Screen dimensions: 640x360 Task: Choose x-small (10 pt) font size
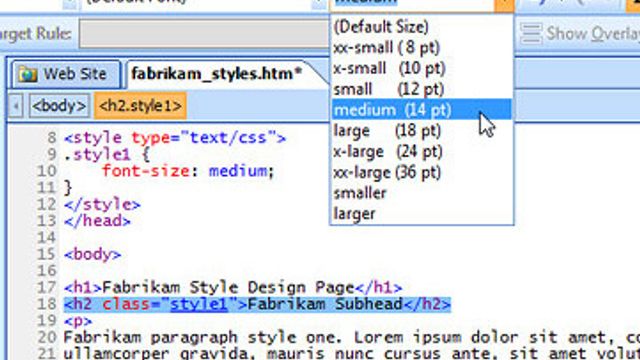(422, 69)
